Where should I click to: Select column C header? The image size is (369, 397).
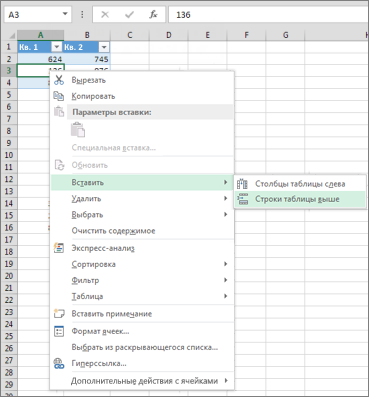(130, 35)
